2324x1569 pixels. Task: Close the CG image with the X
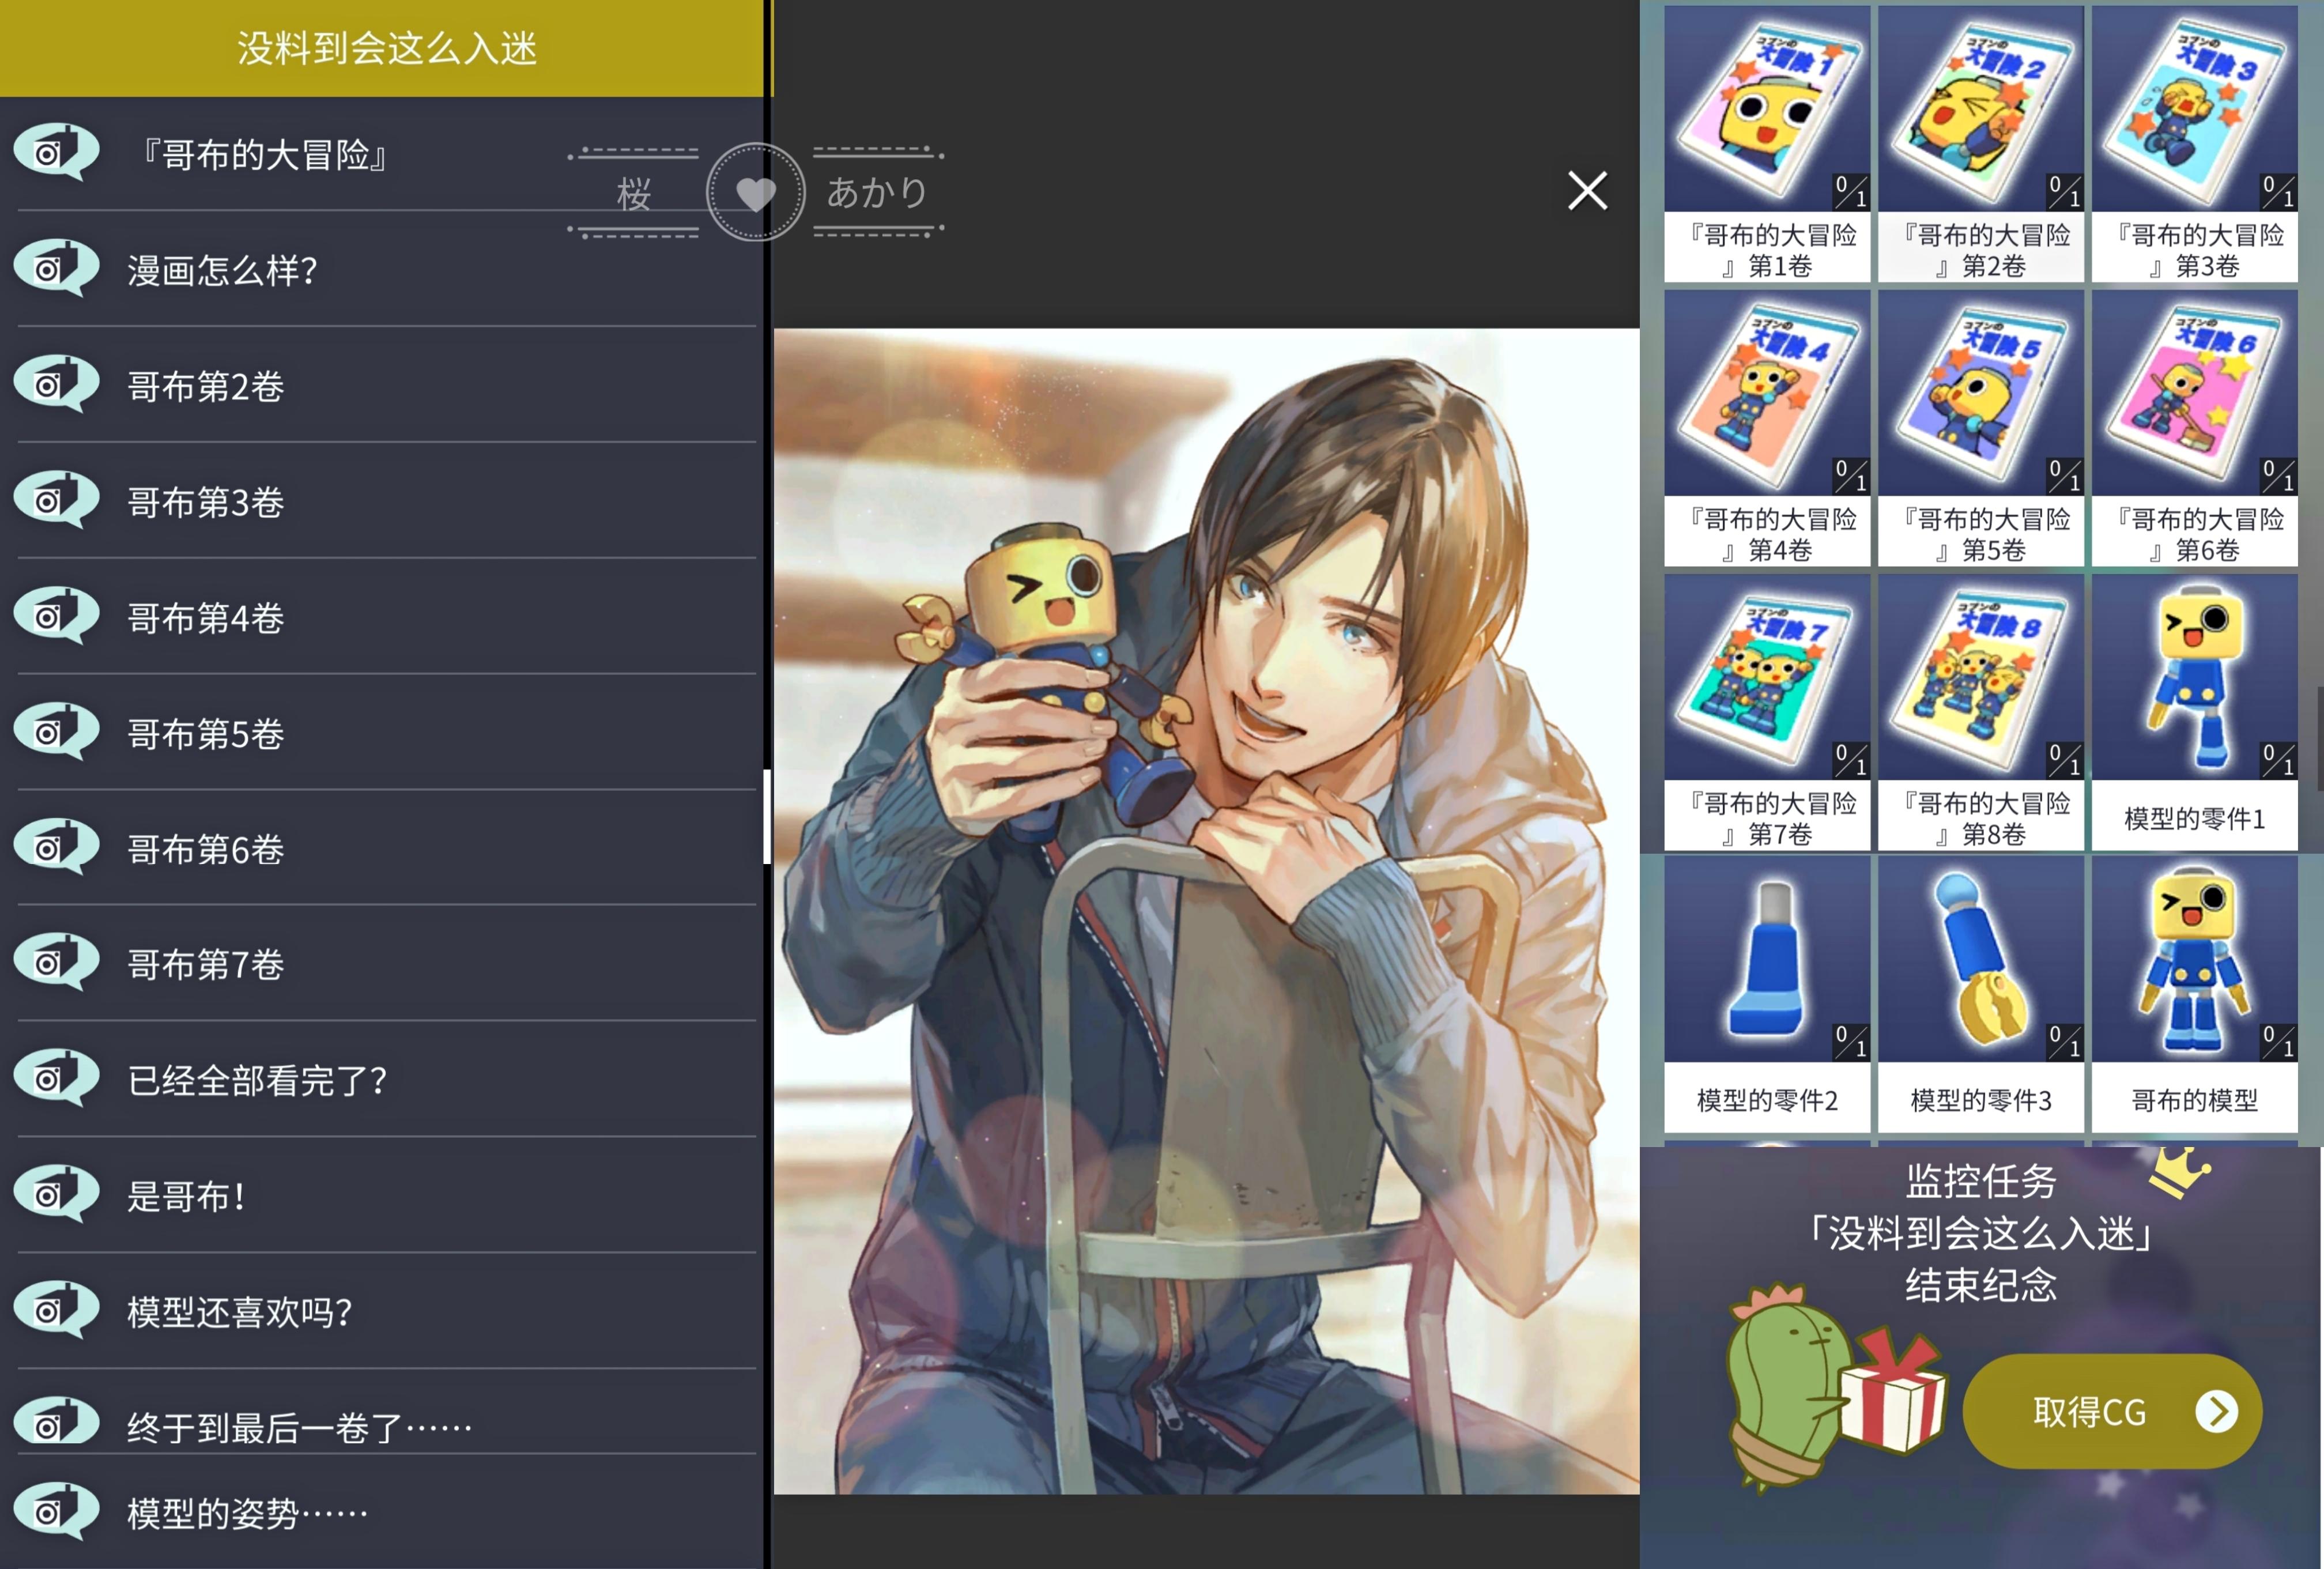[1587, 190]
